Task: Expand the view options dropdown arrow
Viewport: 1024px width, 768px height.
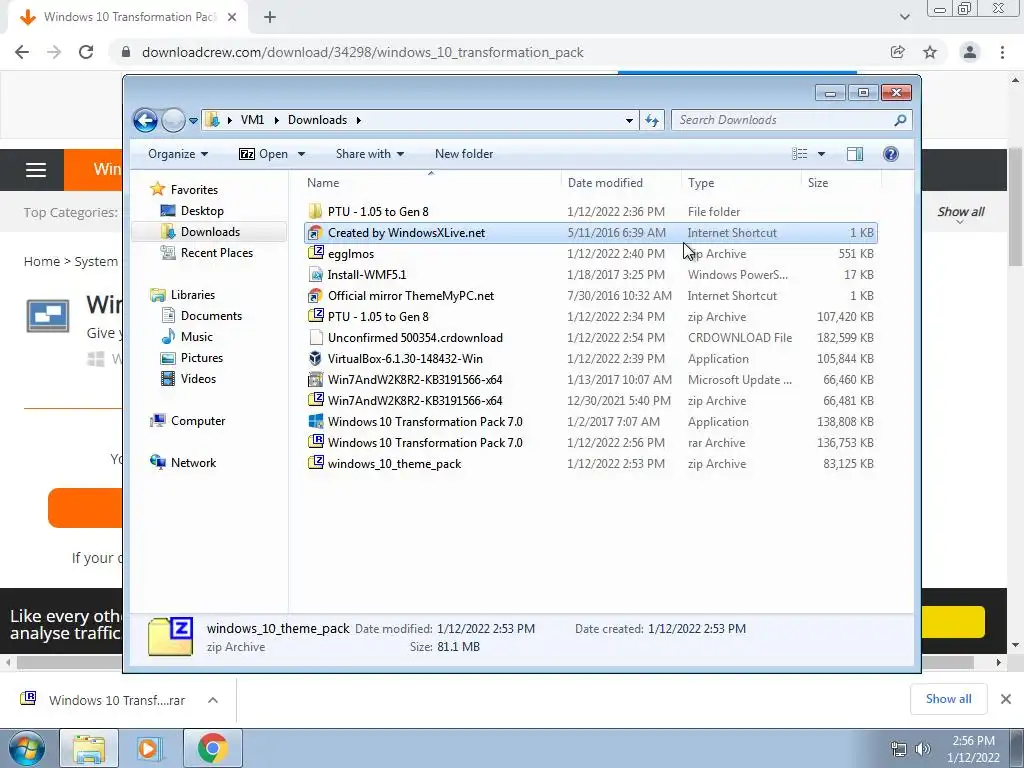Action: coord(822,154)
